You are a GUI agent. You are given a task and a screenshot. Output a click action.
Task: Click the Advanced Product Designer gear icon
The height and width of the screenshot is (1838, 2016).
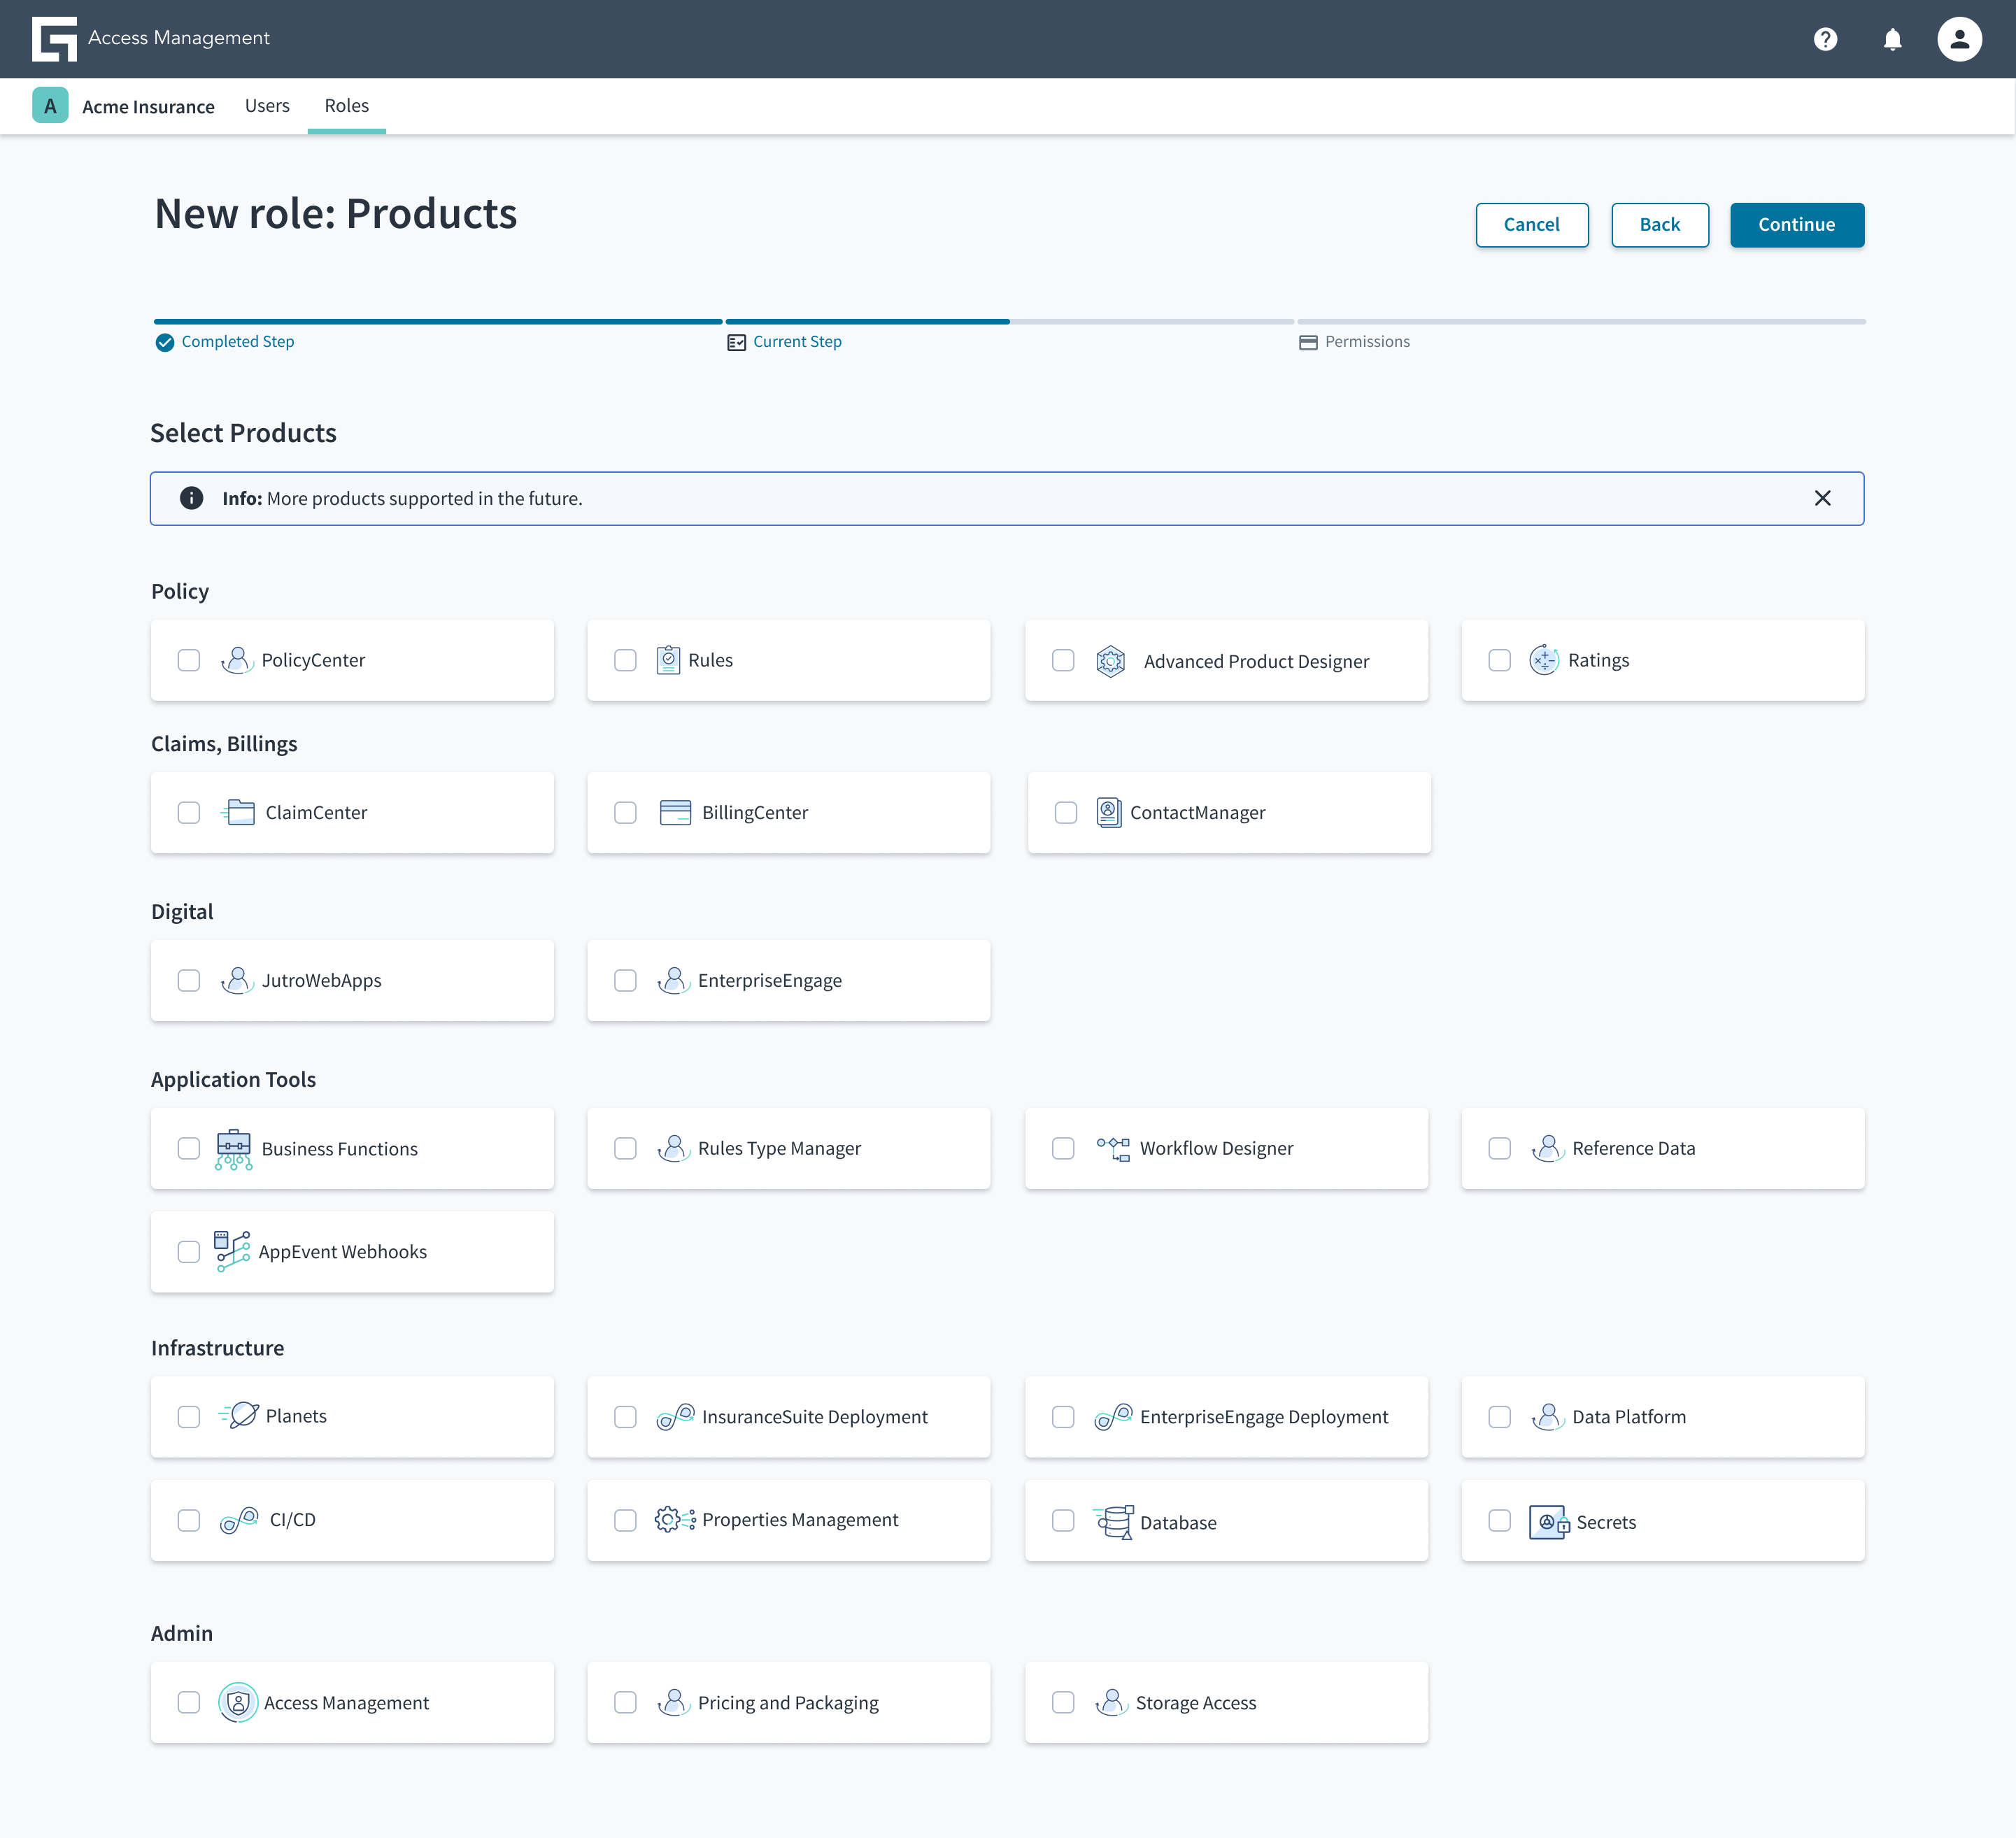[x=1111, y=661]
